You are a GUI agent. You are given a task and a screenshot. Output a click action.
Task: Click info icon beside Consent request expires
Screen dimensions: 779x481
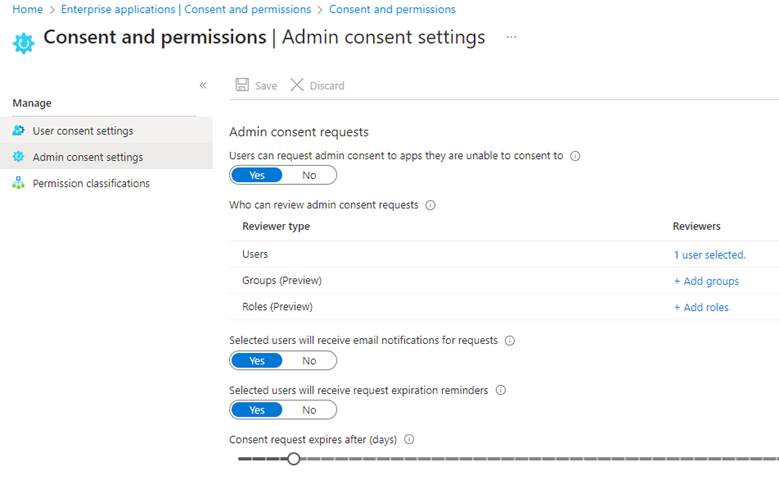point(409,439)
